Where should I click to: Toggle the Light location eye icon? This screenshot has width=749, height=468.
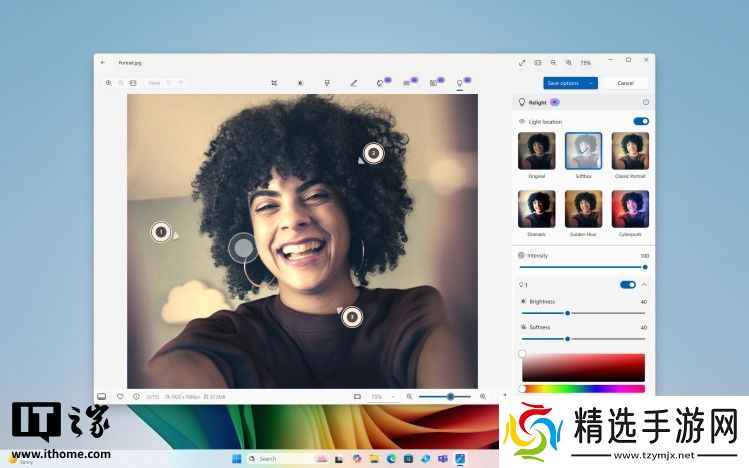pyautogui.click(x=522, y=121)
